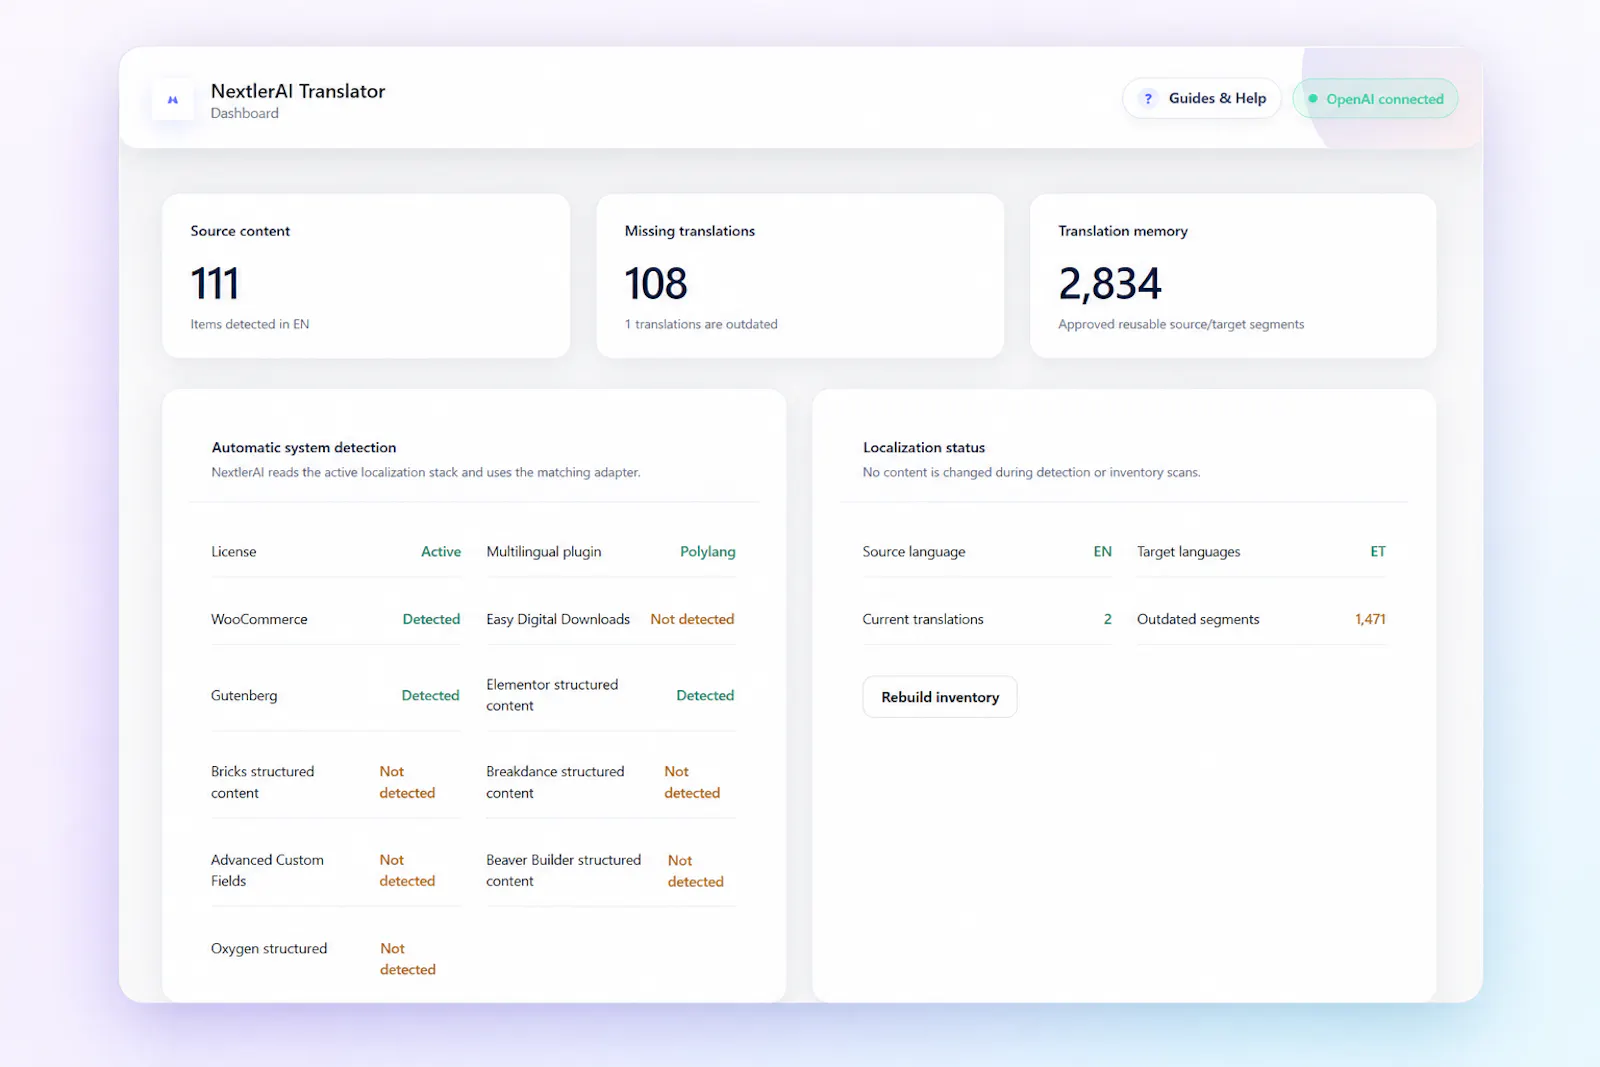Image resolution: width=1600 pixels, height=1067 pixels.
Task: Click the Current translations value 2
Action: tap(1107, 619)
